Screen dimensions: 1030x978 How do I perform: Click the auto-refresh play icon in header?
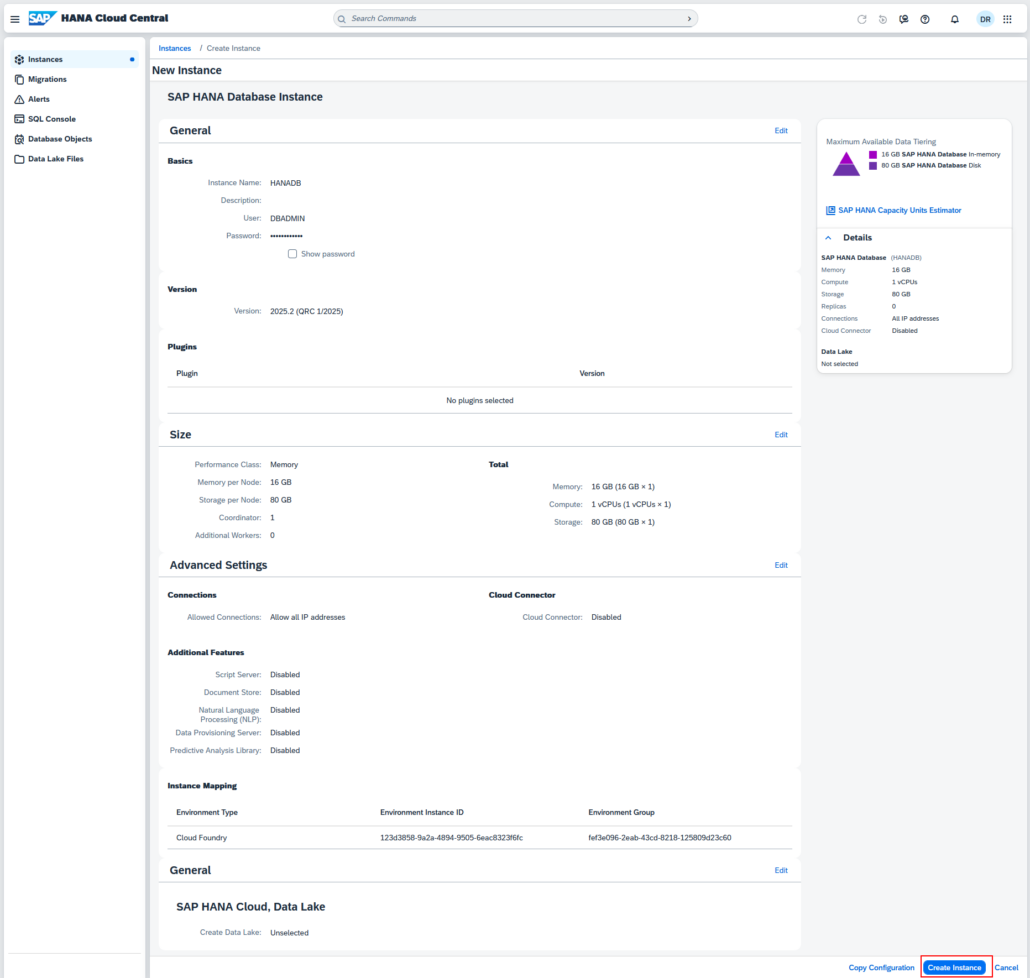pyautogui.click(x=883, y=19)
